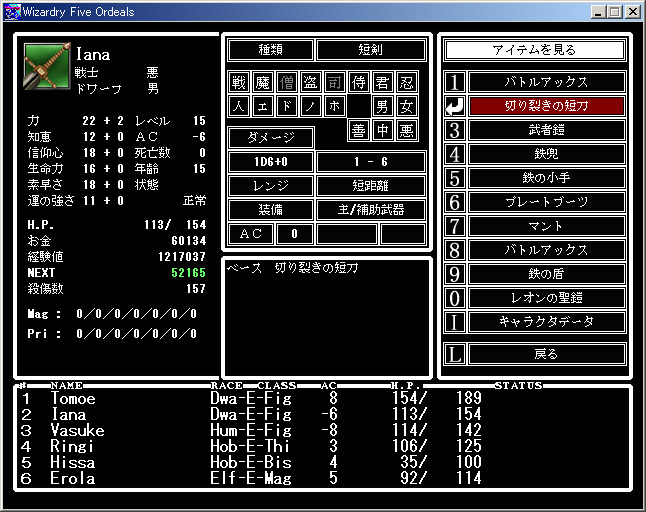Click the 短剣 weapon type value
646x512 pixels.
[370, 50]
